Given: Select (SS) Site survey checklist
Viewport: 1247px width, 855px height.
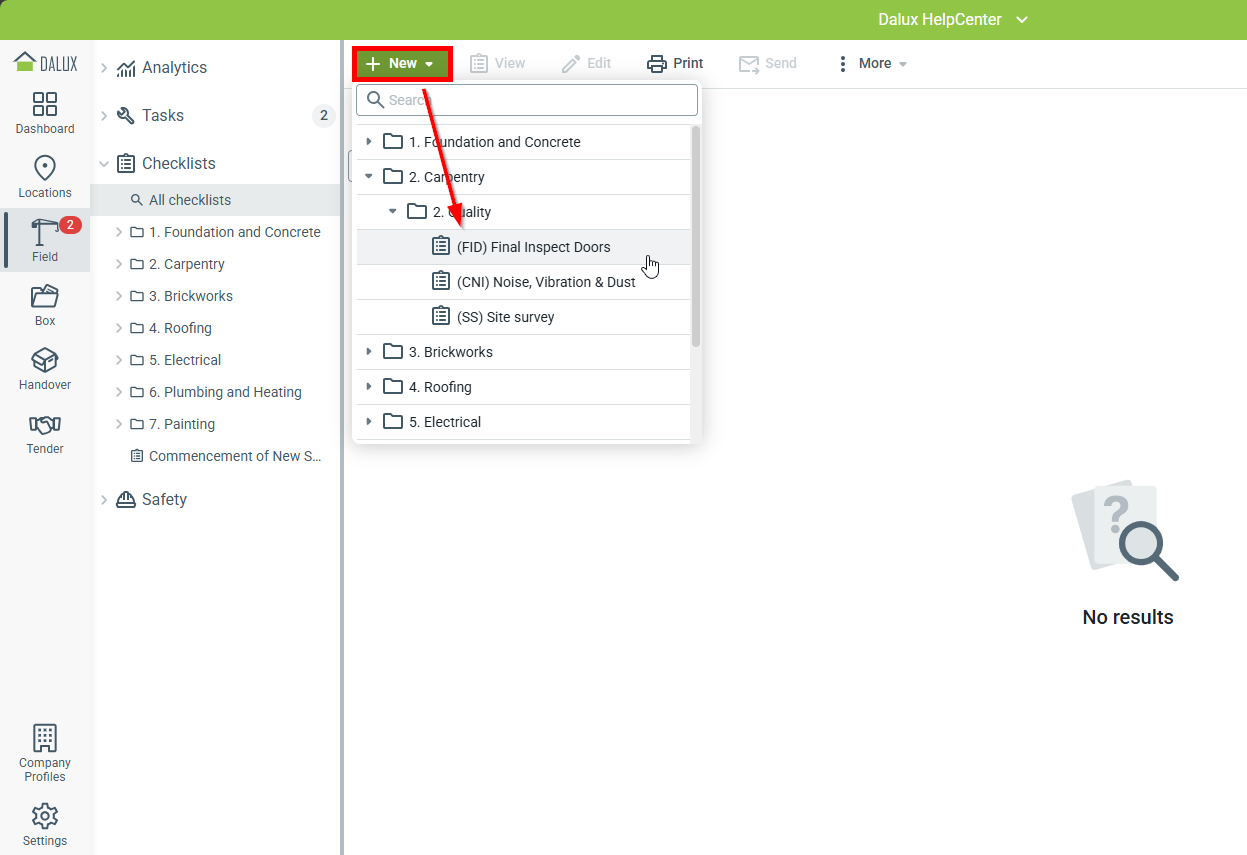Looking at the screenshot, I should [x=505, y=317].
